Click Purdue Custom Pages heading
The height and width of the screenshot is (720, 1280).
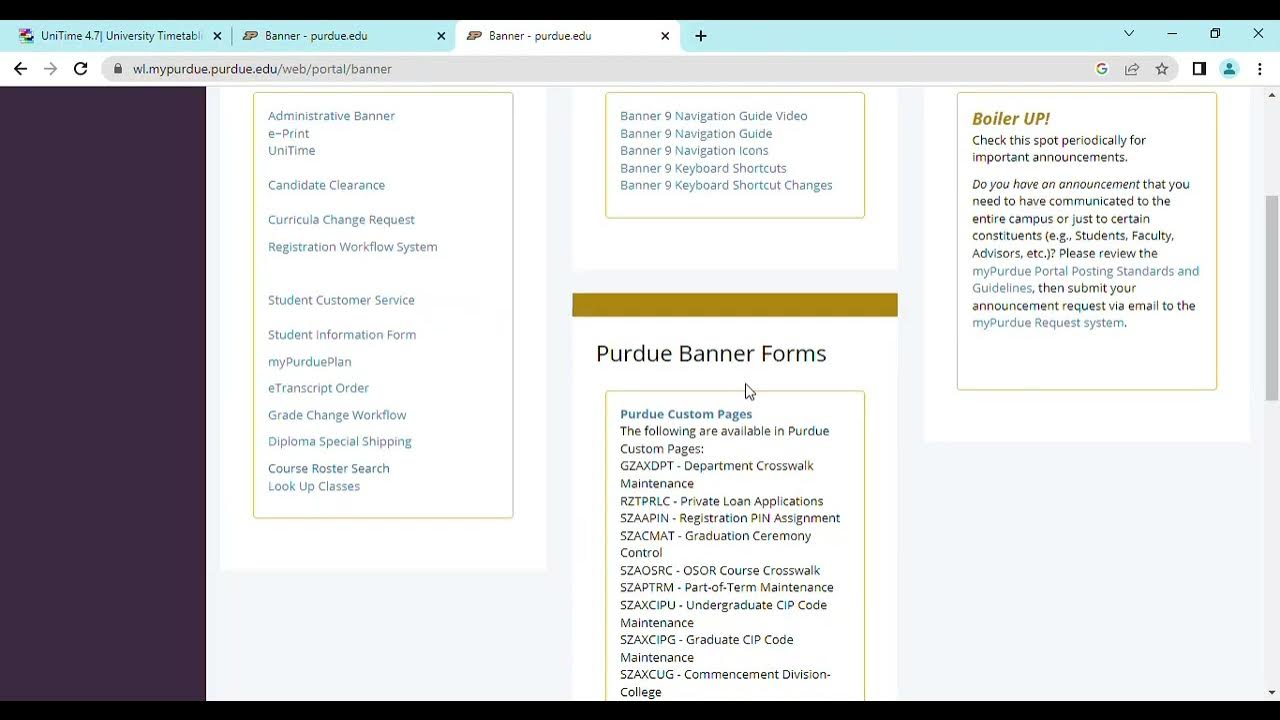click(x=686, y=414)
